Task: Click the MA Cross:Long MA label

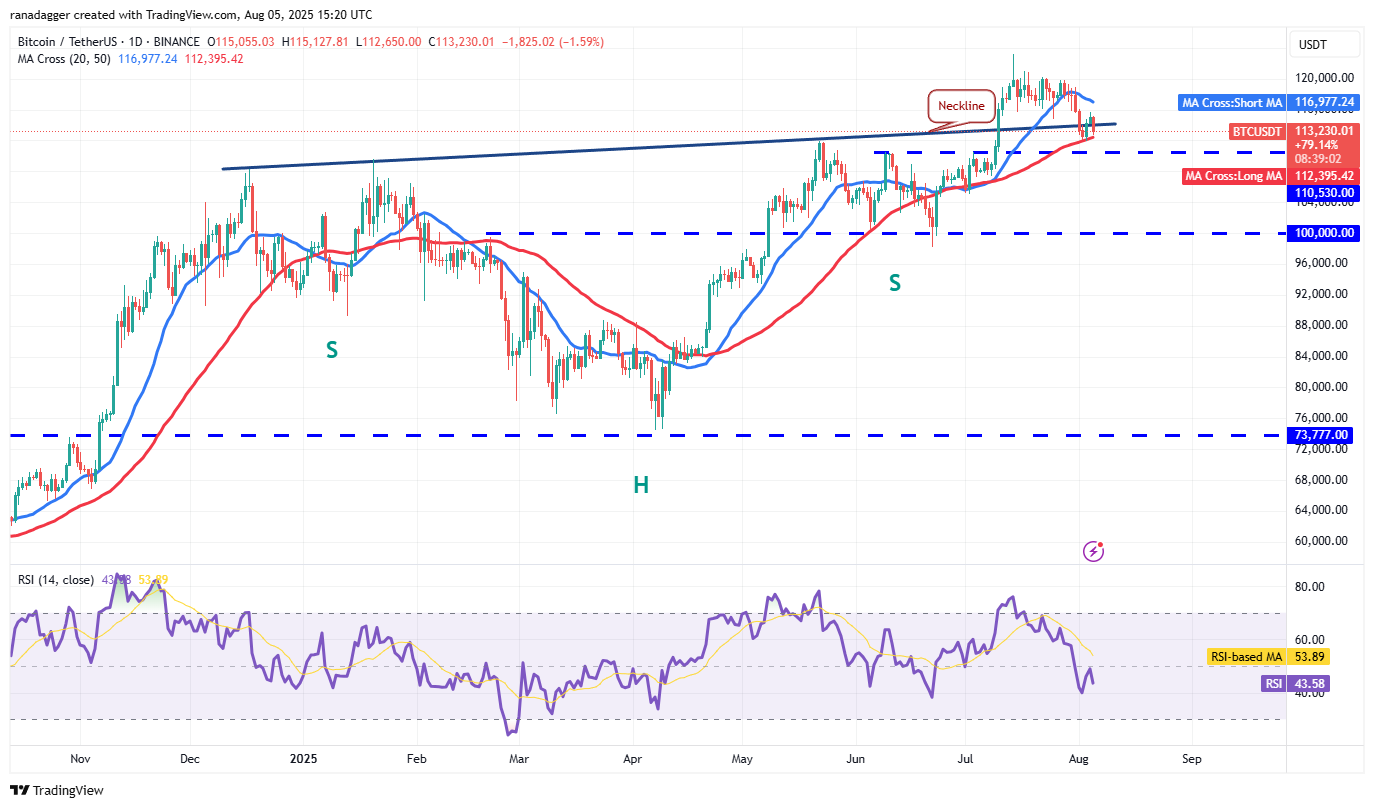Action: 1232,176
